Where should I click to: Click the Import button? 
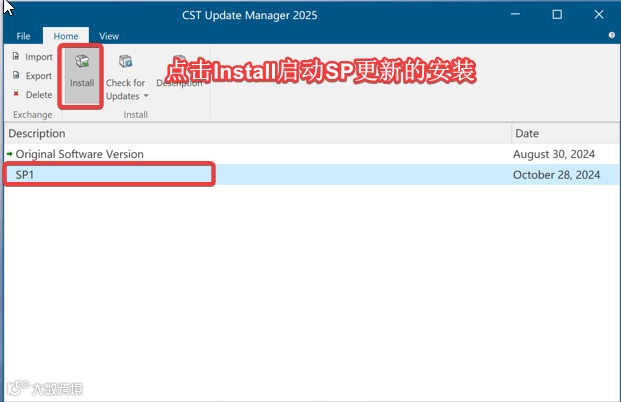(32, 57)
